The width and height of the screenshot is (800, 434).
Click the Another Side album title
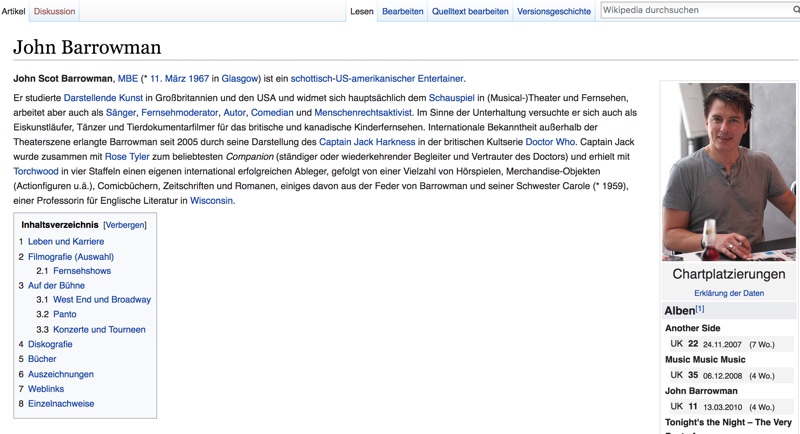pyautogui.click(x=692, y=328)
